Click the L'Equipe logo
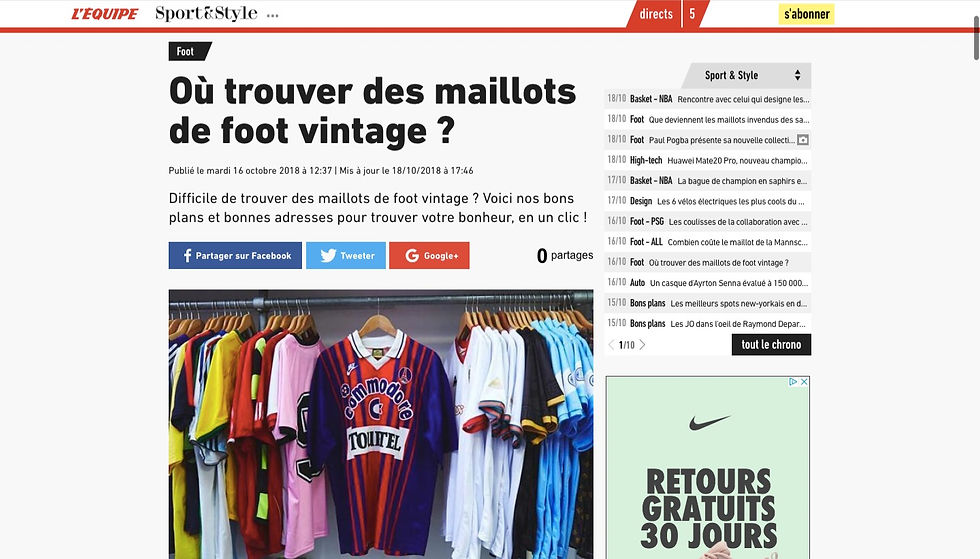 tap(104, 14)
